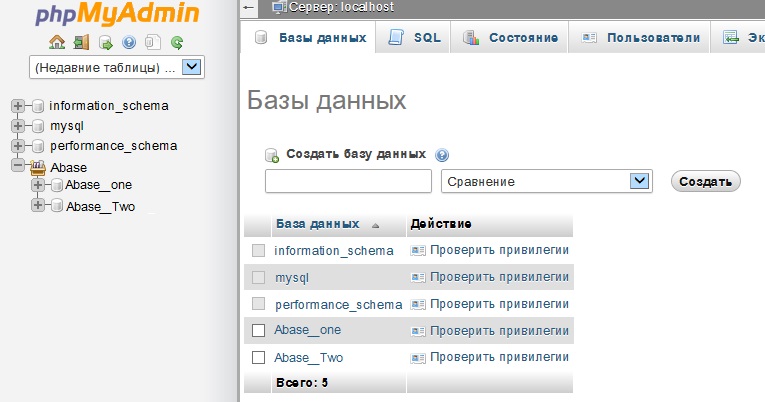Open the Недавние таблицы dropdown
The height and width of the screenshot is (402, 765).
(x=193, y=68)
